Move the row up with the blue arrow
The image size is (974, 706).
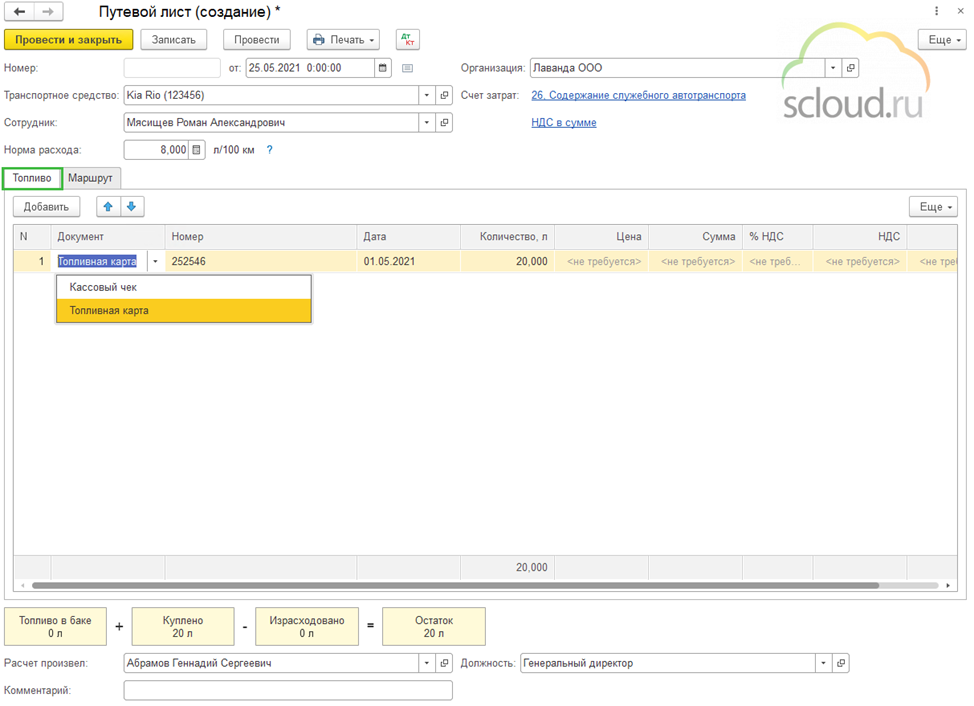point(108,207)
